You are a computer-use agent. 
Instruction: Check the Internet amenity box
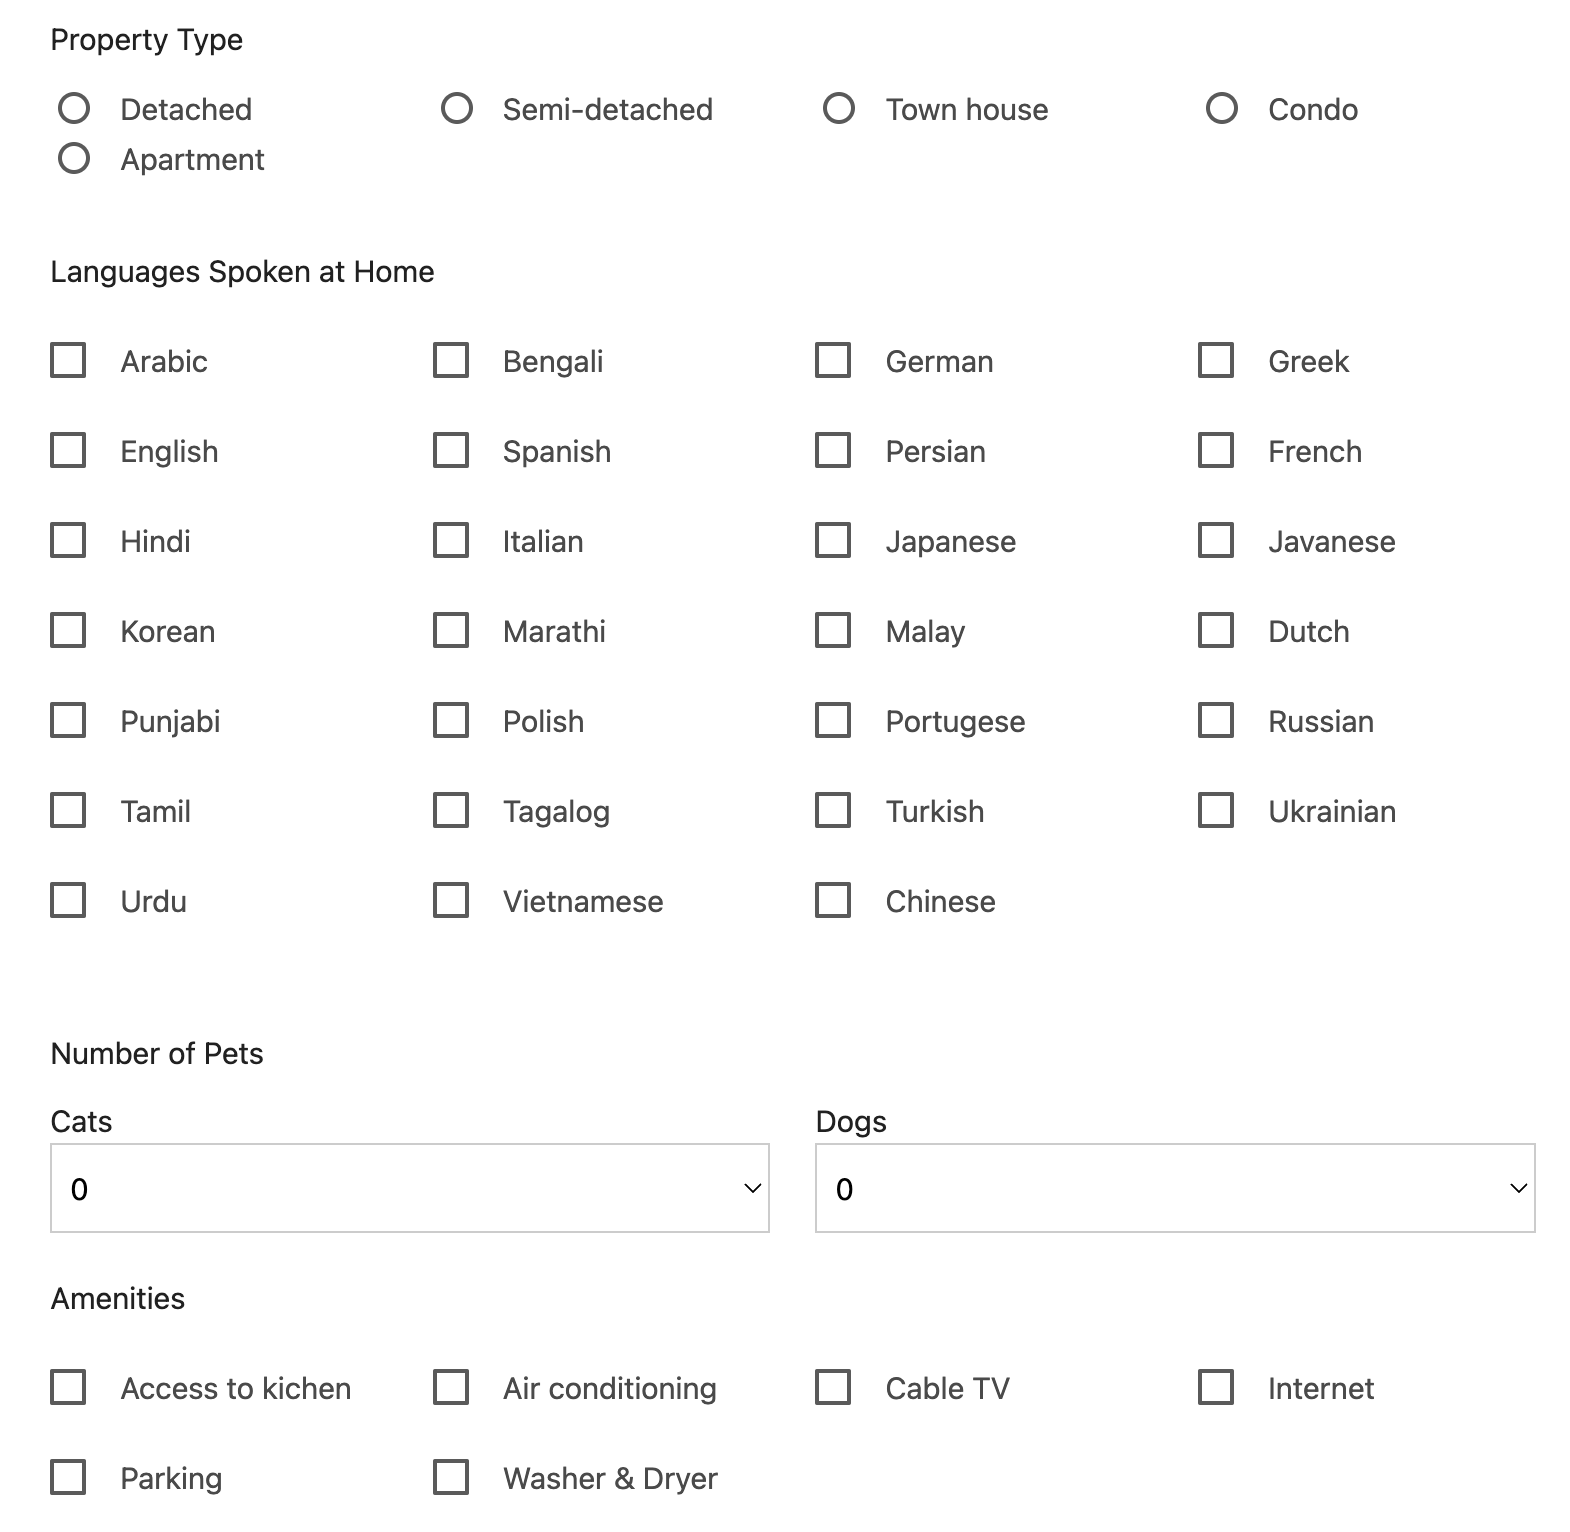(x=1216, y=1387)
